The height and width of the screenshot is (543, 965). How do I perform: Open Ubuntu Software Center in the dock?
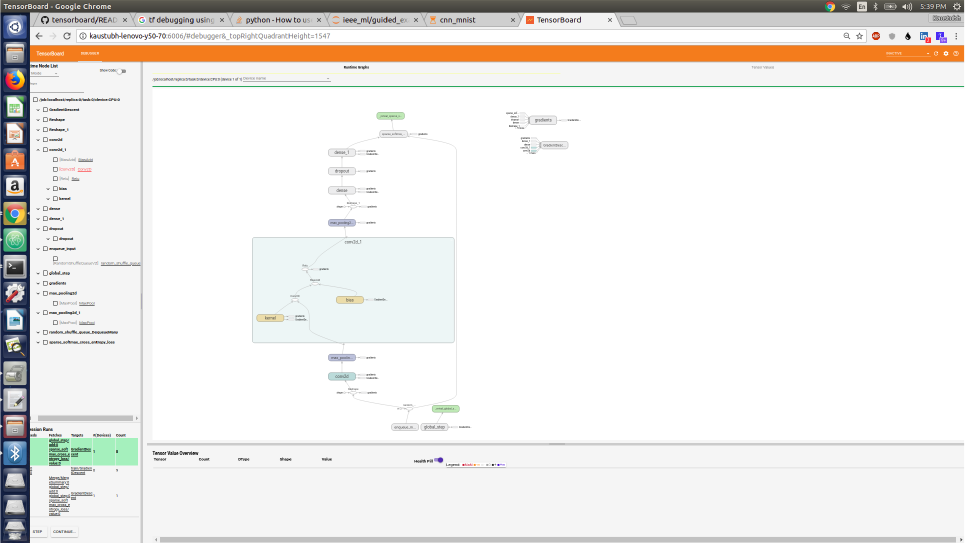click(x=15, y=160)
